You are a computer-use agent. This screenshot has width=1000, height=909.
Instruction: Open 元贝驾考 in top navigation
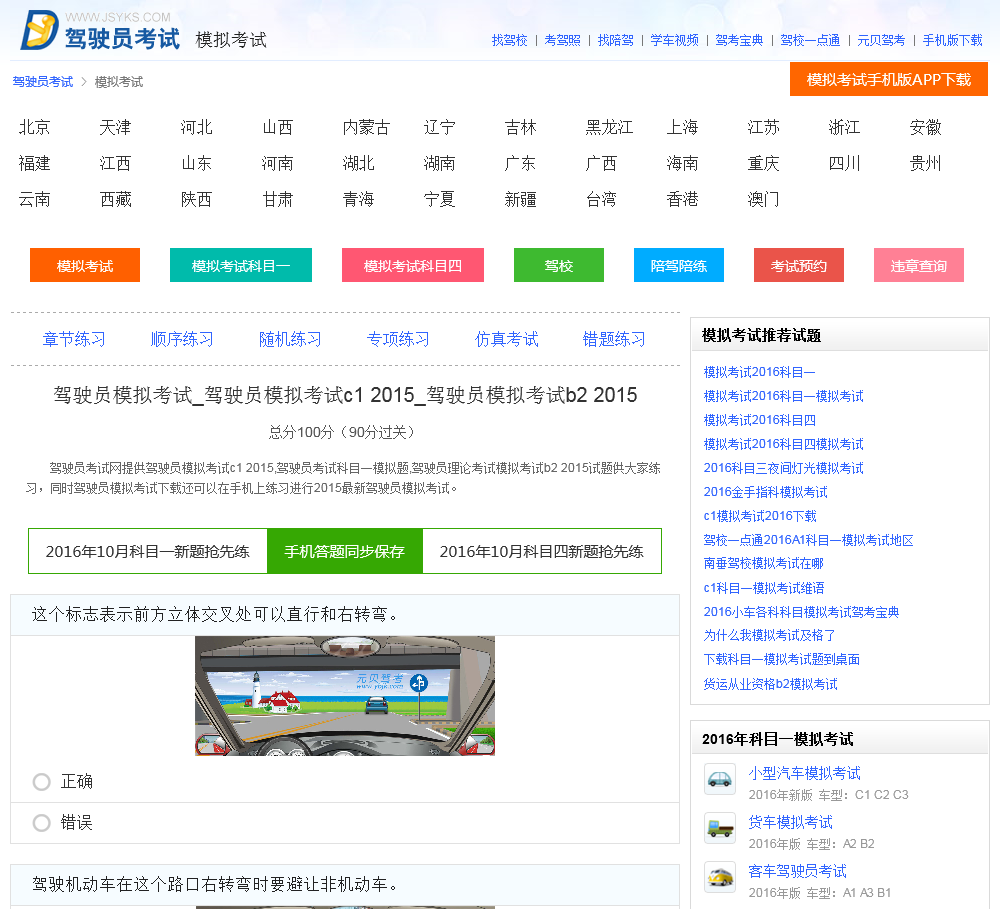coord(881,40)
